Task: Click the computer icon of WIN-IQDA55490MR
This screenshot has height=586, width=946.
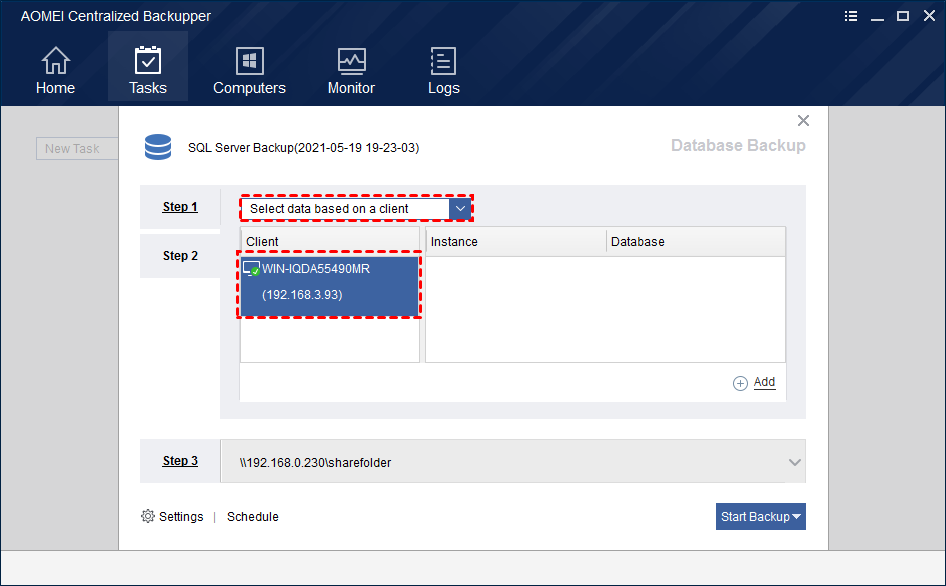Action: click(x=252, y=269)
